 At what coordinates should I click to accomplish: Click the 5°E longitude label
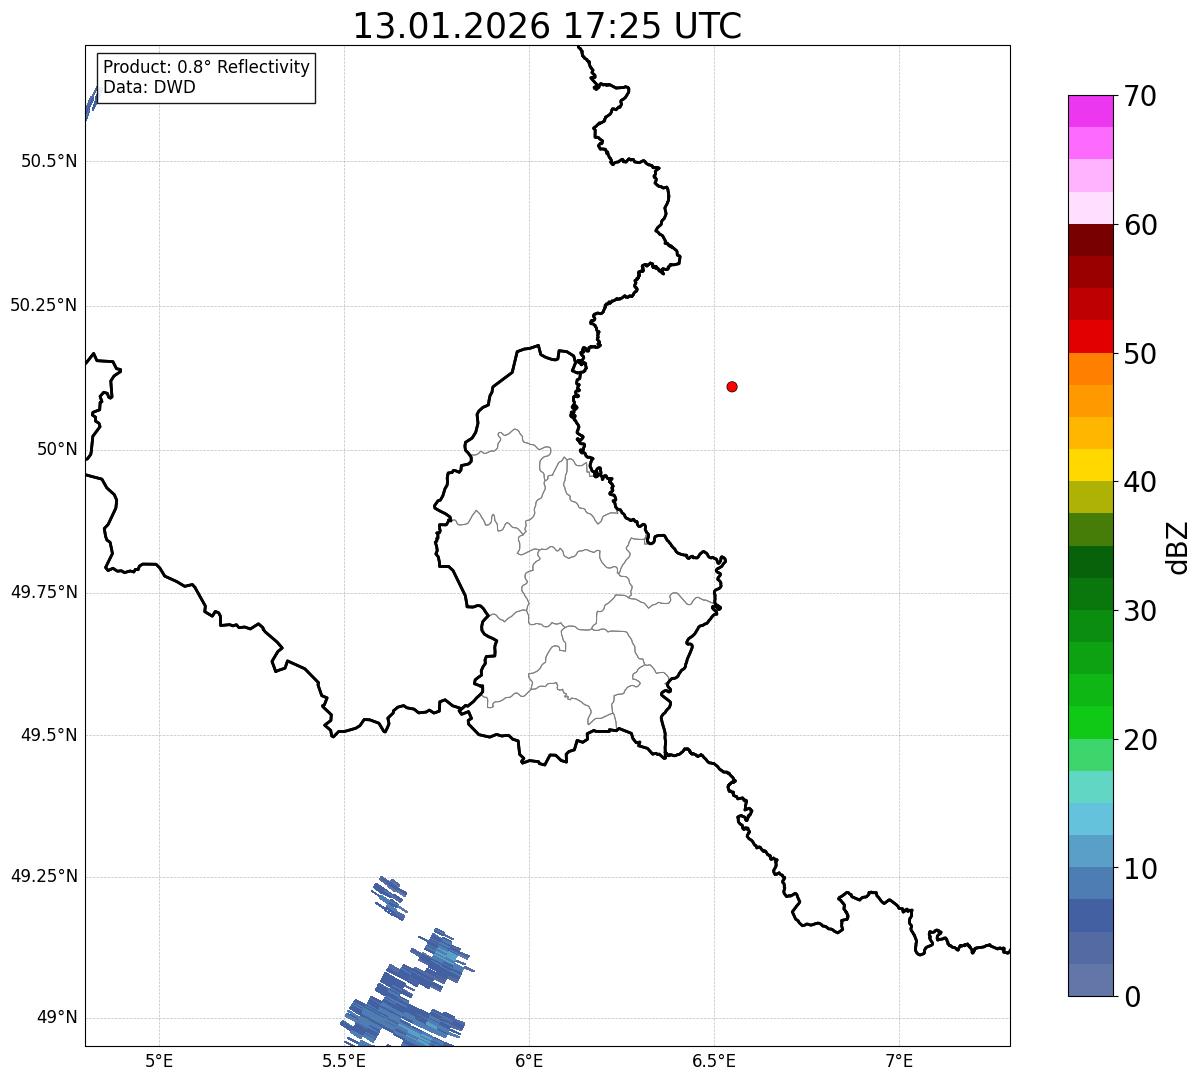click(159, 1060)
